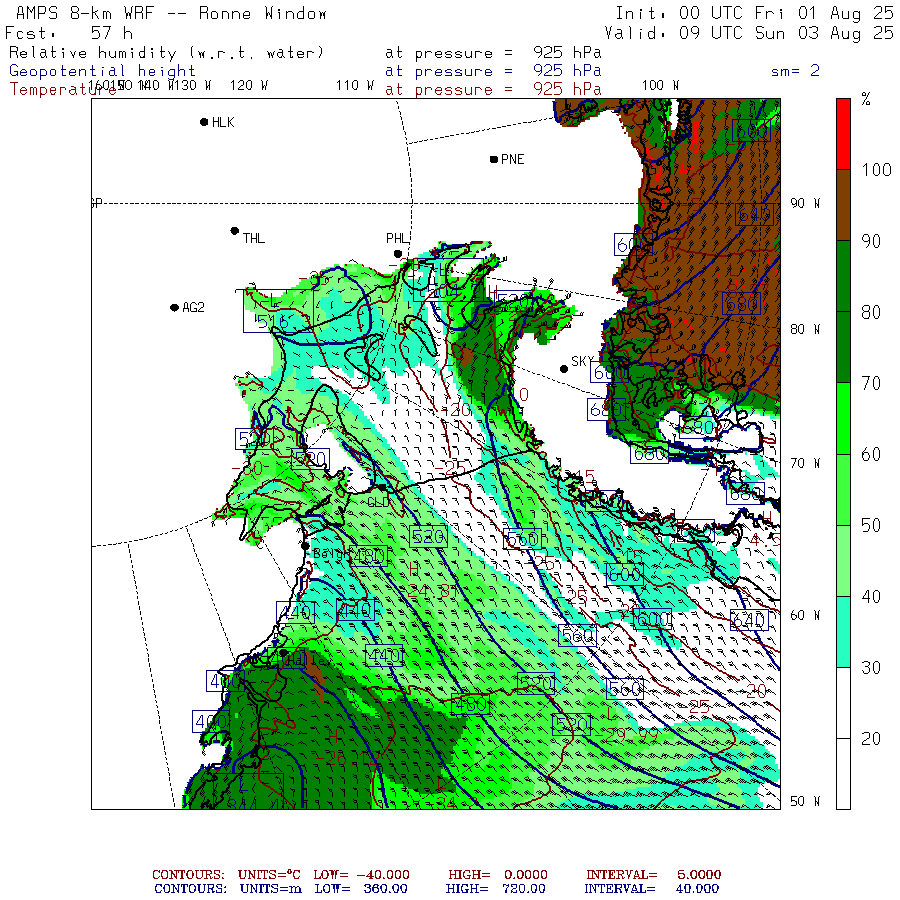Screen dimensions: 900x900
Task: Click the 'Init: 00 UTC Fri 01 Aug 25' text
Action: tap(754, 13)
